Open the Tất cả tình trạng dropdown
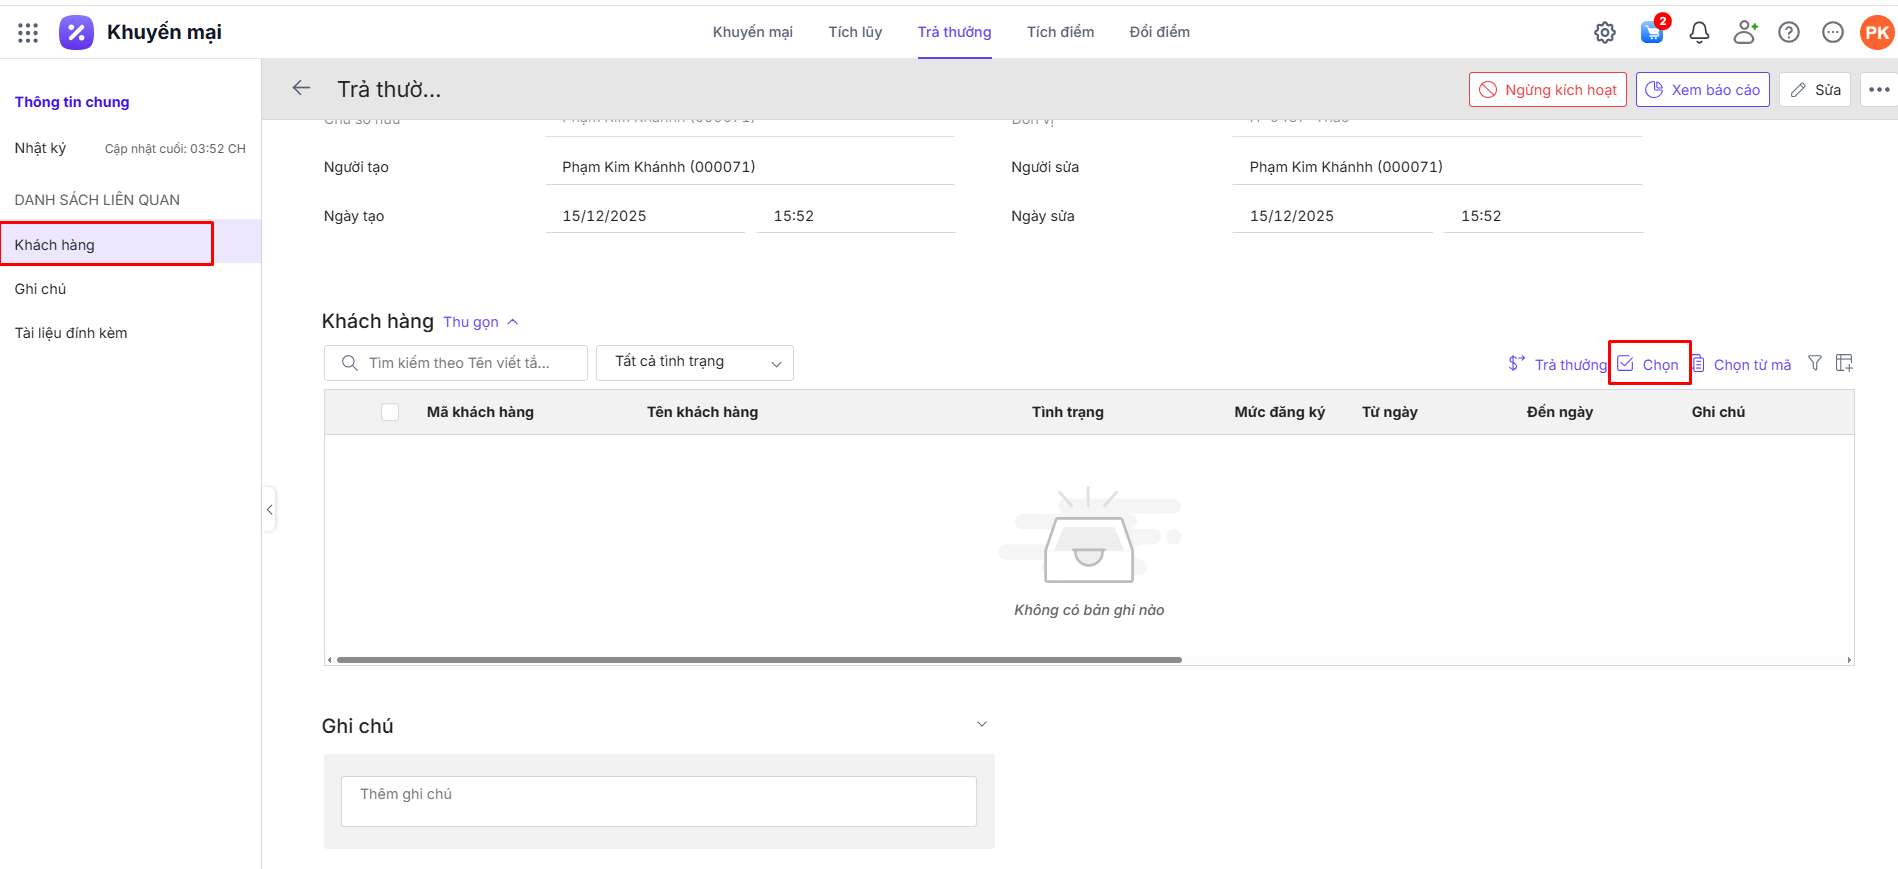 [694, 363]
